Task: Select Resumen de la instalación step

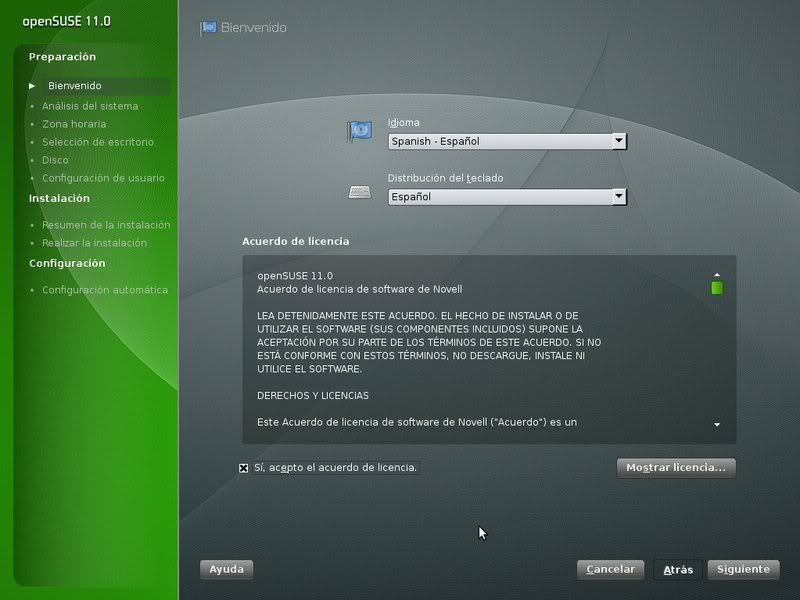Action: tap(106, 225)
